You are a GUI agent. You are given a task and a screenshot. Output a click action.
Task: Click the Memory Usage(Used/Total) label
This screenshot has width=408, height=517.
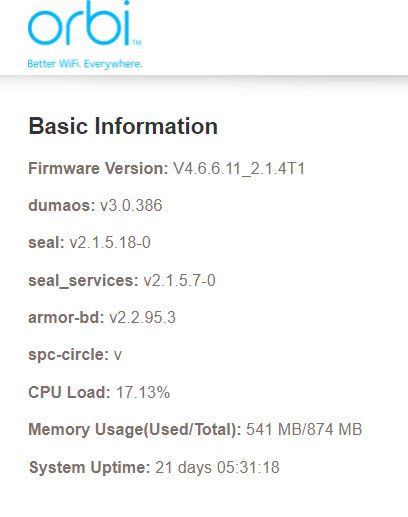click(135, 429)
